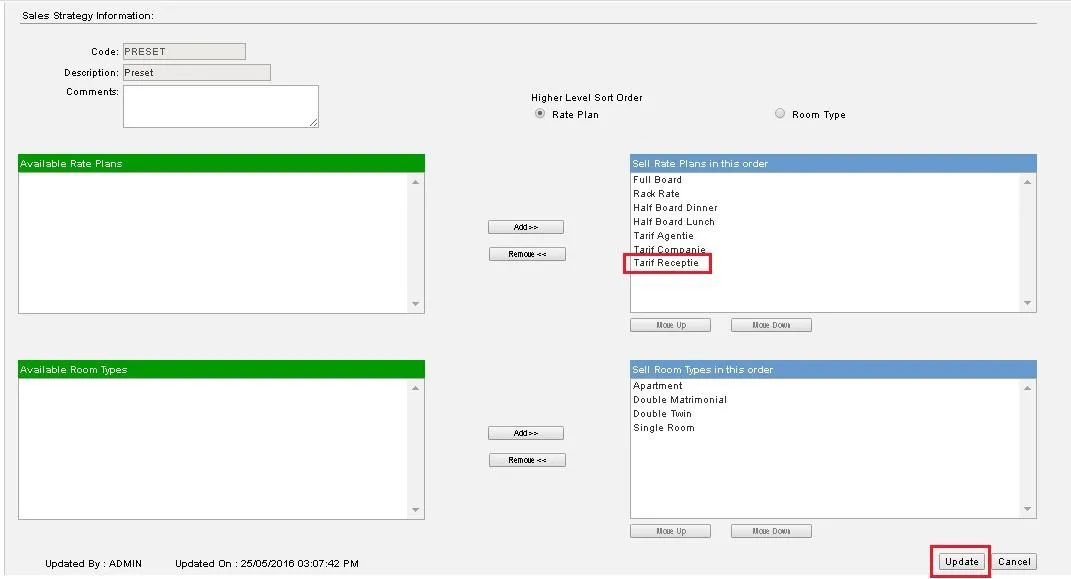Click Remove << for room types

click(x=527, y=461)
